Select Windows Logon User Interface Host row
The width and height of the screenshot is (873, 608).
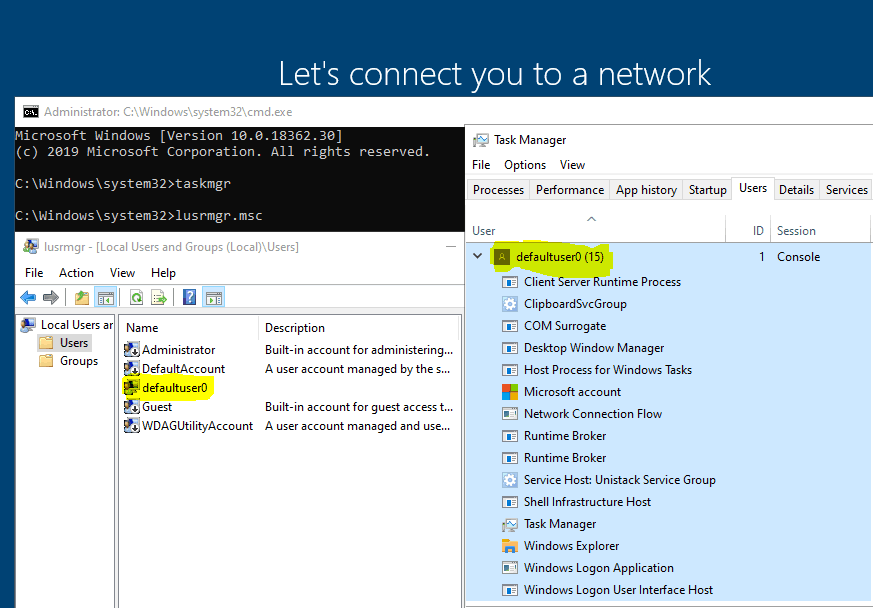(668, 590)
